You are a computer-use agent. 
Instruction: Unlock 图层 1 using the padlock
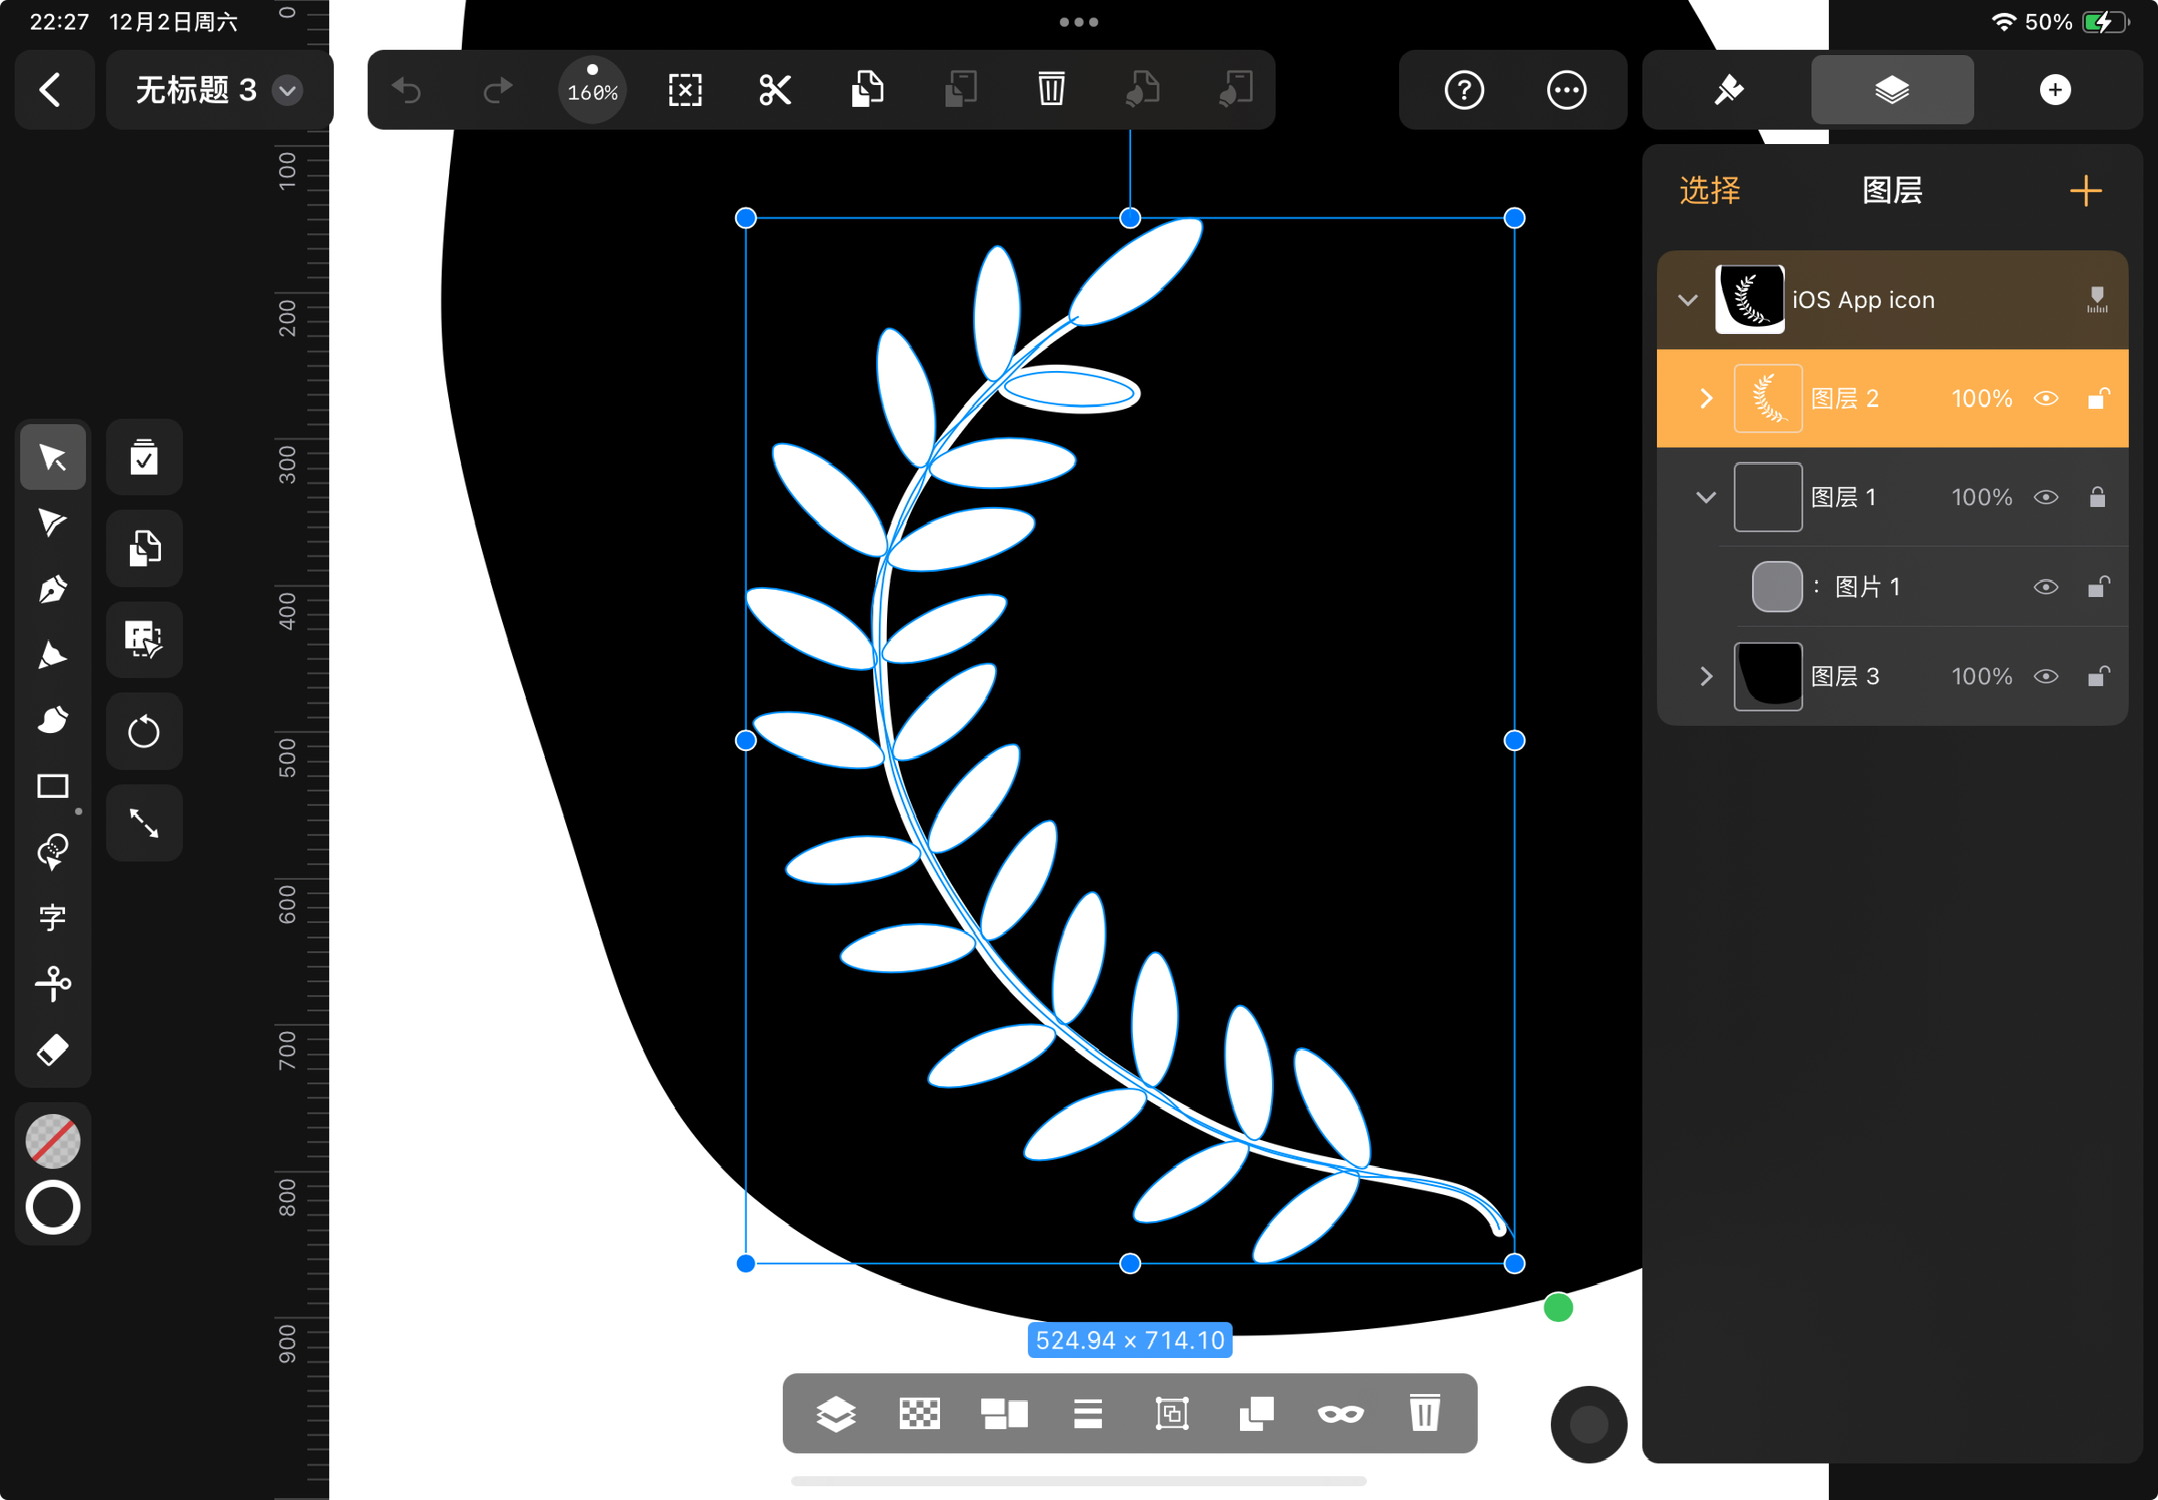[x=2098, y=497]
